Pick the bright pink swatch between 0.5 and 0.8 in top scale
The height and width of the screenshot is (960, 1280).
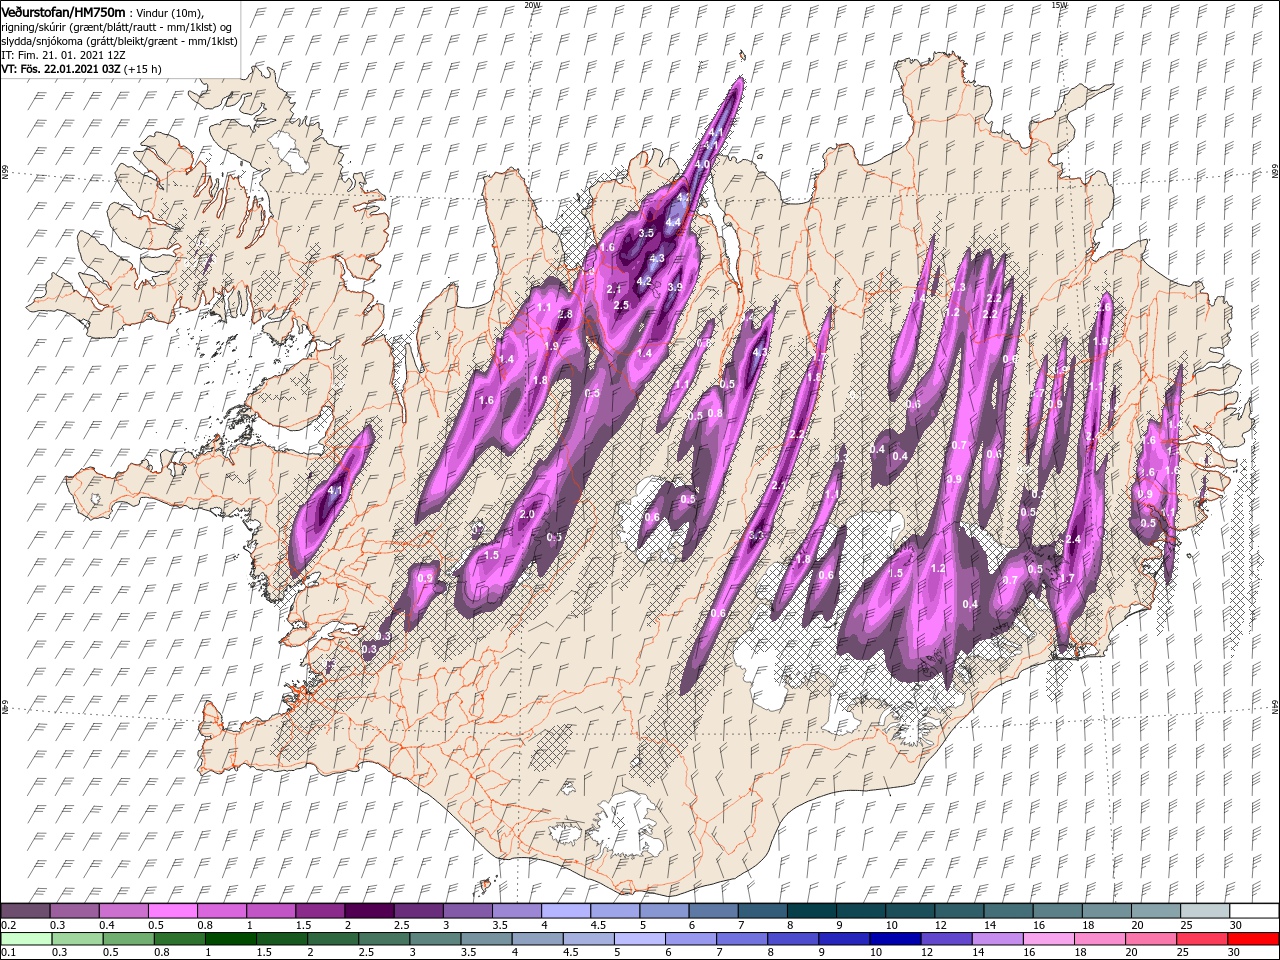[x=172, y=911]
